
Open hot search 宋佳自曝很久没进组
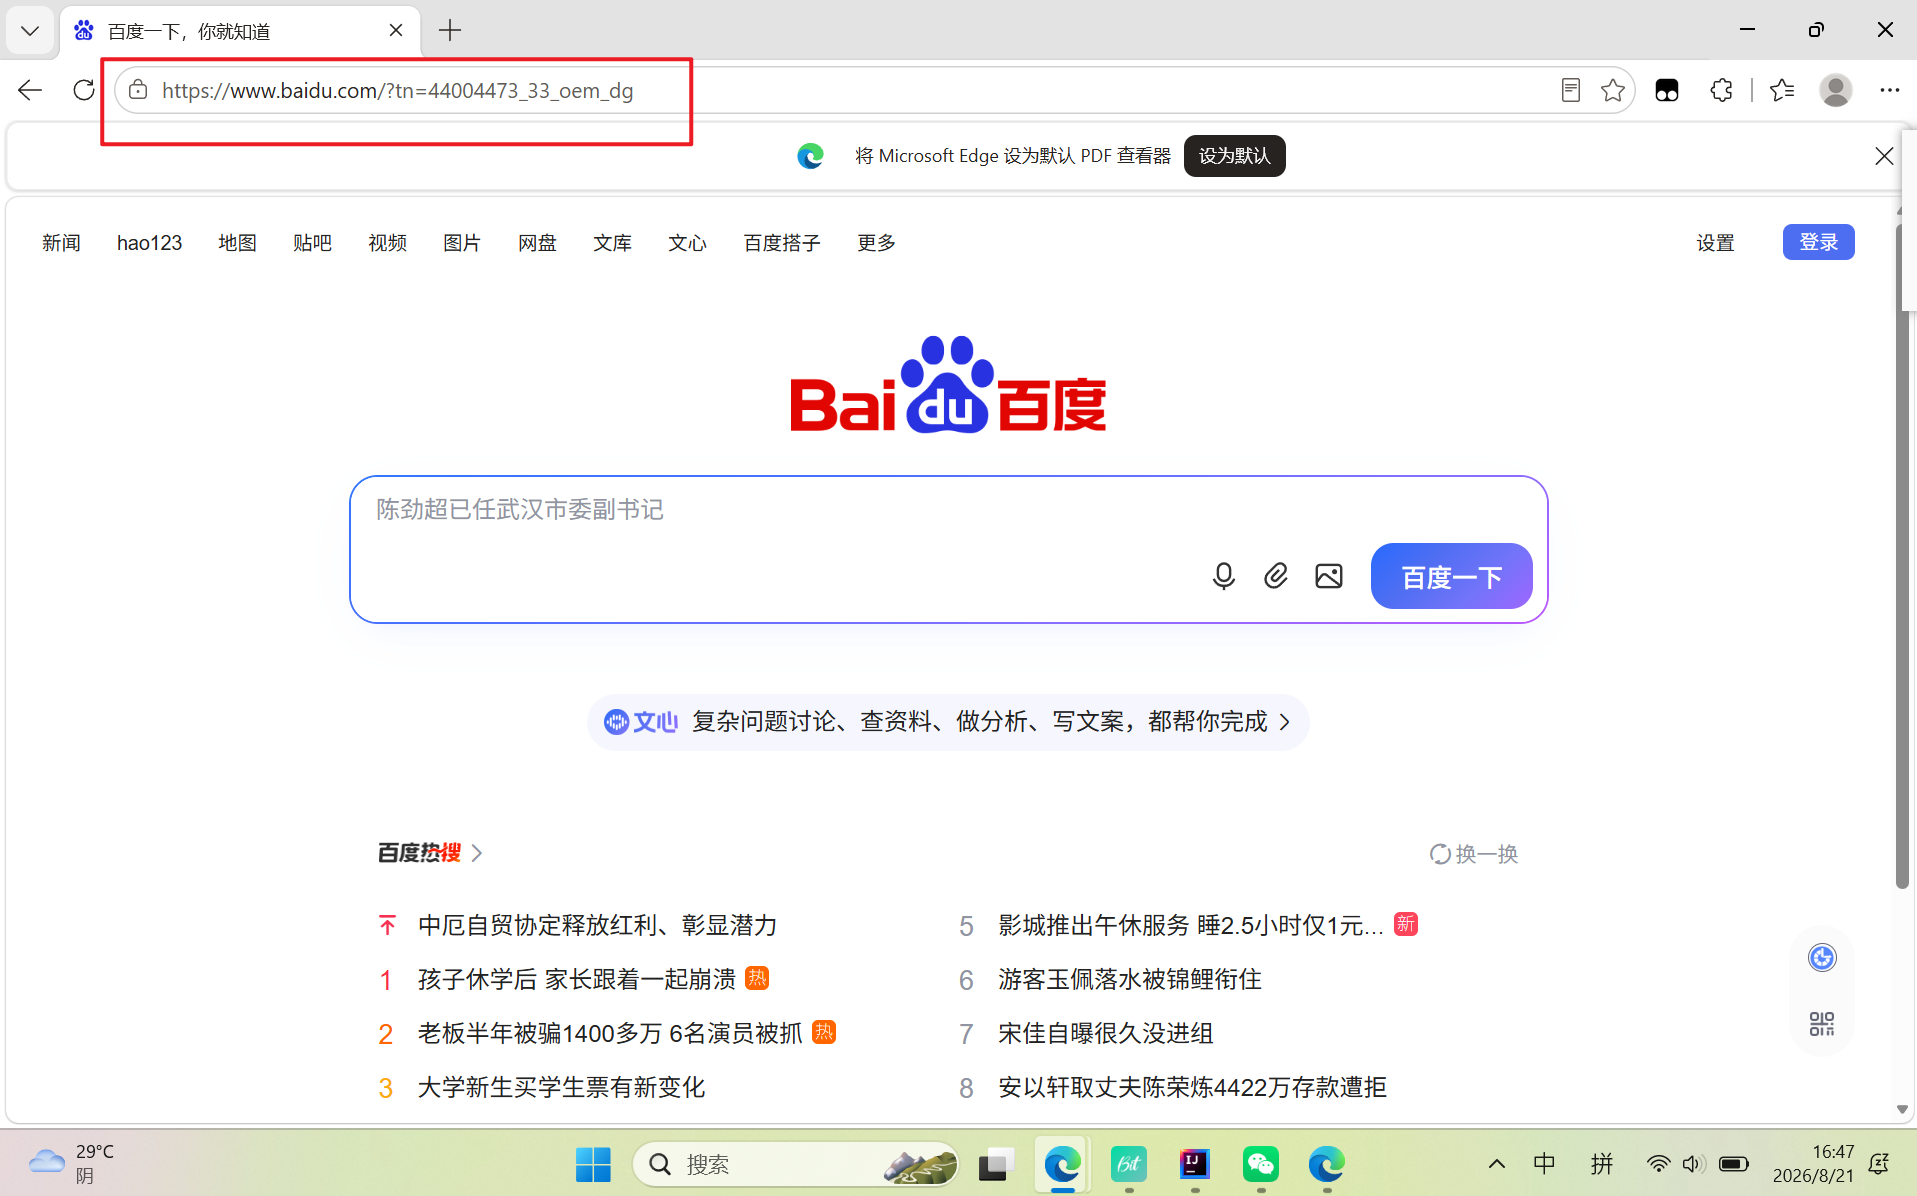[x=1105, y=1033]
